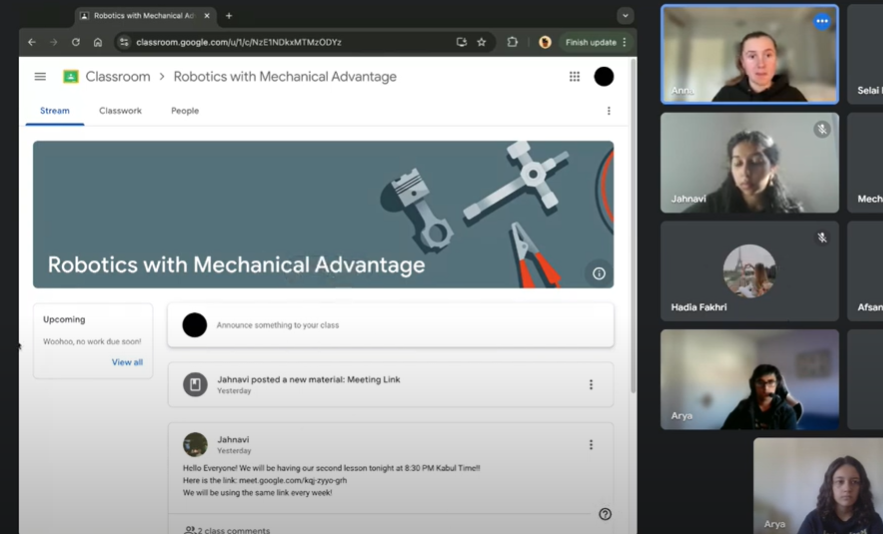Go to the Classroom home link

118,77
